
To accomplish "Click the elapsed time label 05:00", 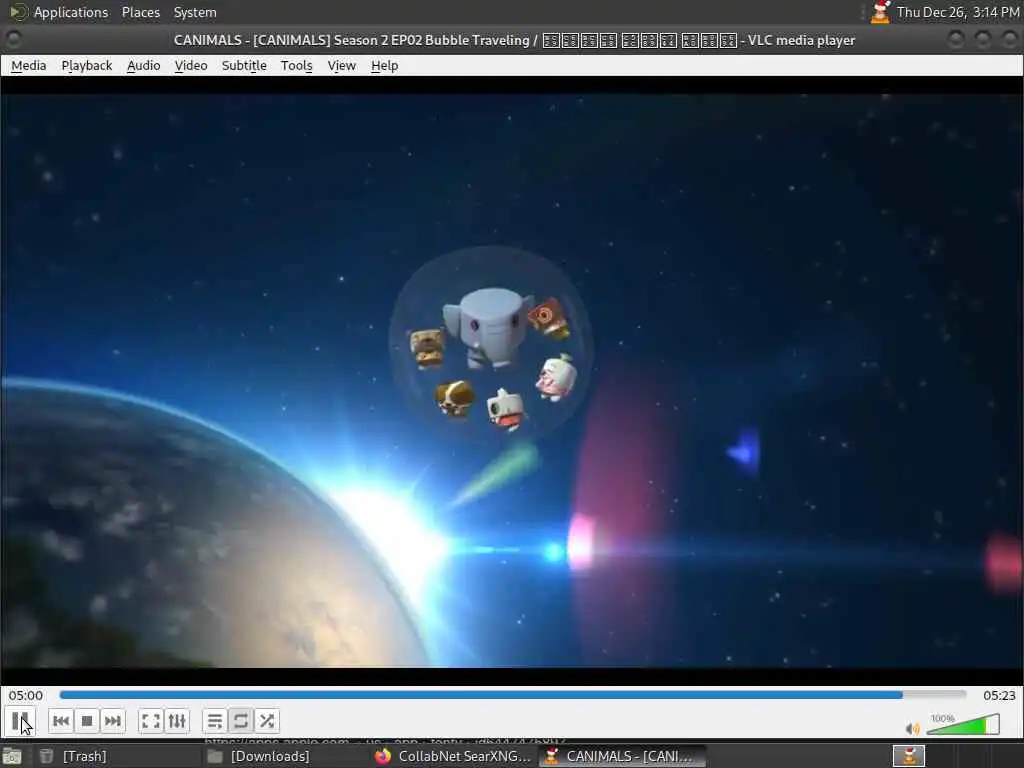I will click(x=25, y=696).
